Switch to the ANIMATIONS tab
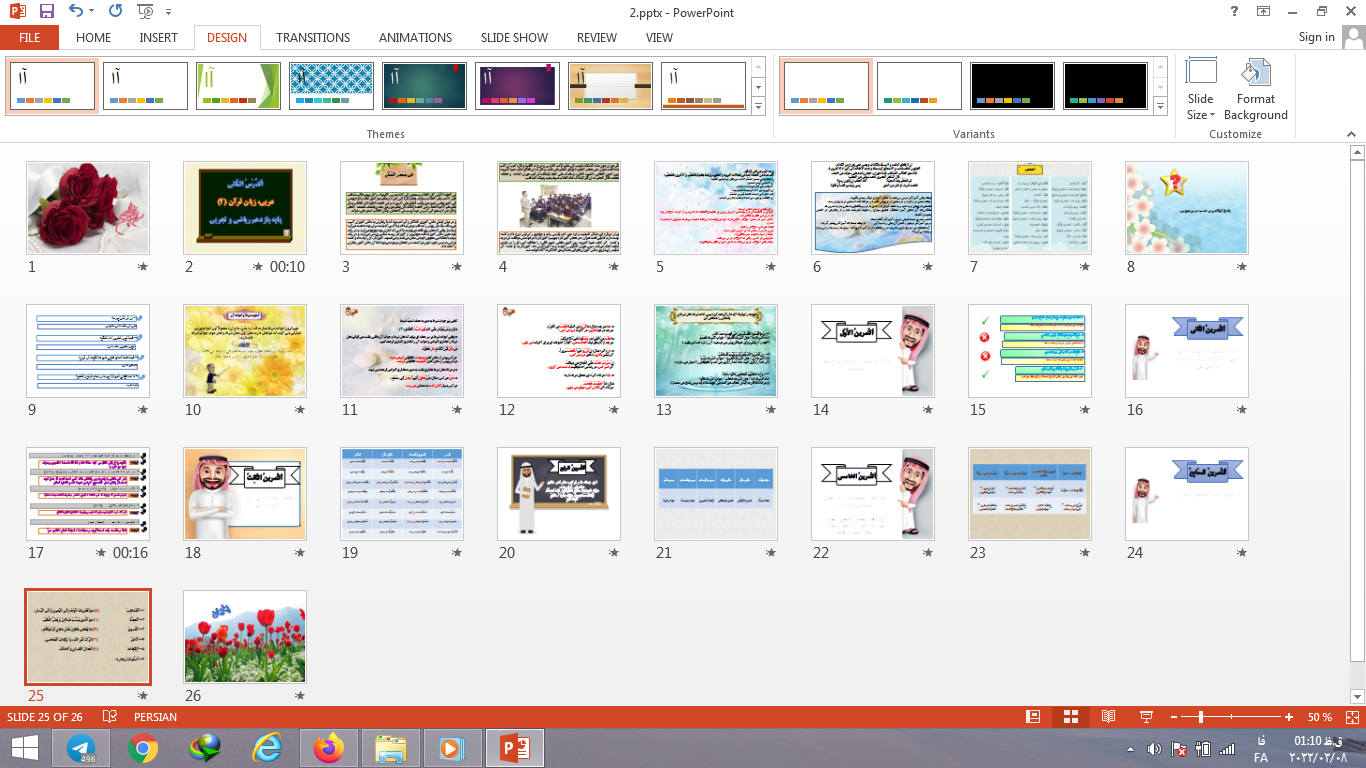Image resolution: width=1366 pixels, height=768 pixels. pyautogui.click(x=415, y=37)
